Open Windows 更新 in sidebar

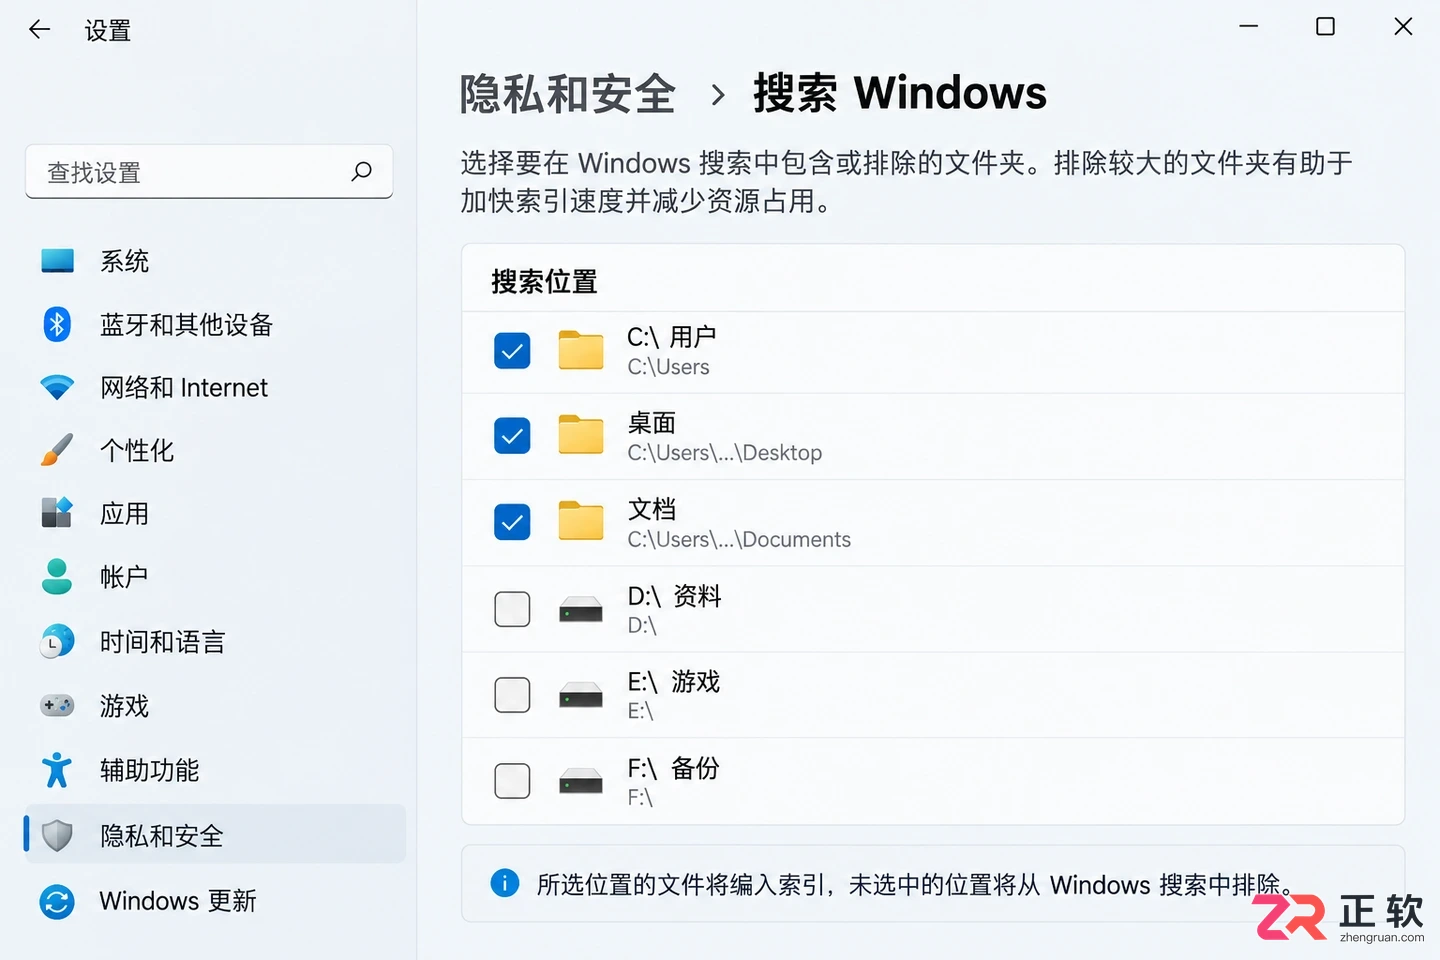pos(215,901)
